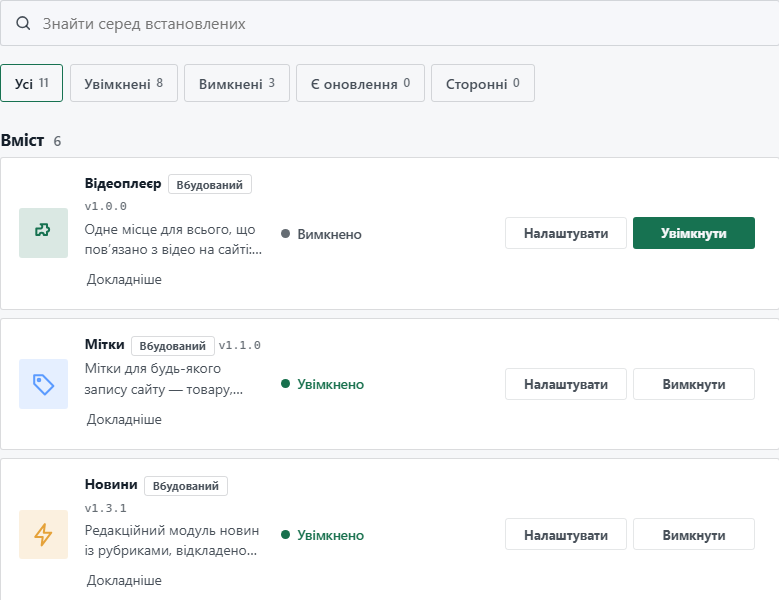This screenshot has width=779, height=600.
Task: Click the Відеоплеєр module title
Action: [x=123, y=183]
